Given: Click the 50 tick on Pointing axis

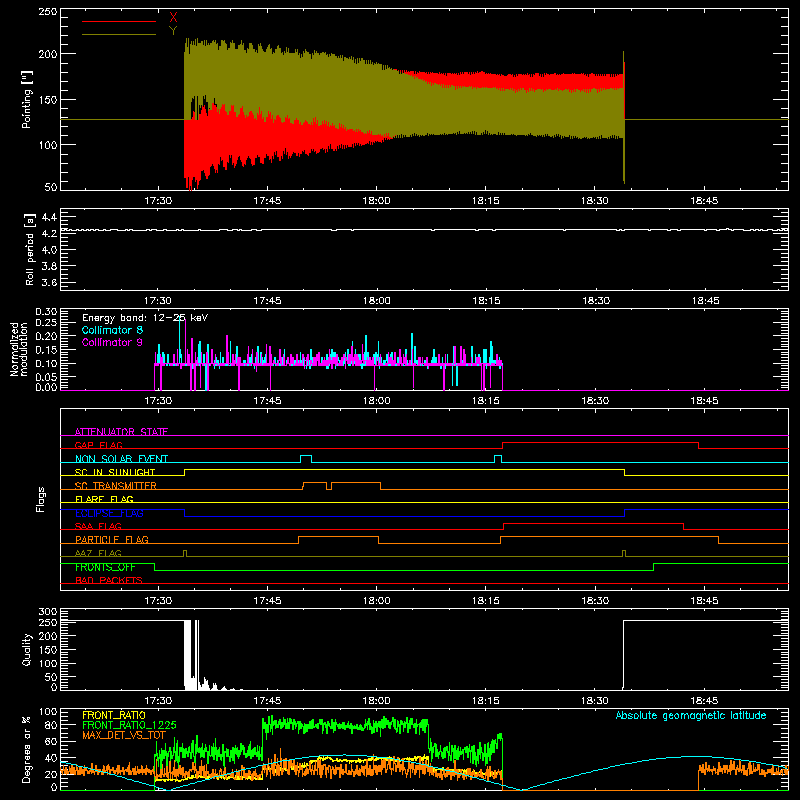Looking at the screenshot, I should (x=51, y=187).
